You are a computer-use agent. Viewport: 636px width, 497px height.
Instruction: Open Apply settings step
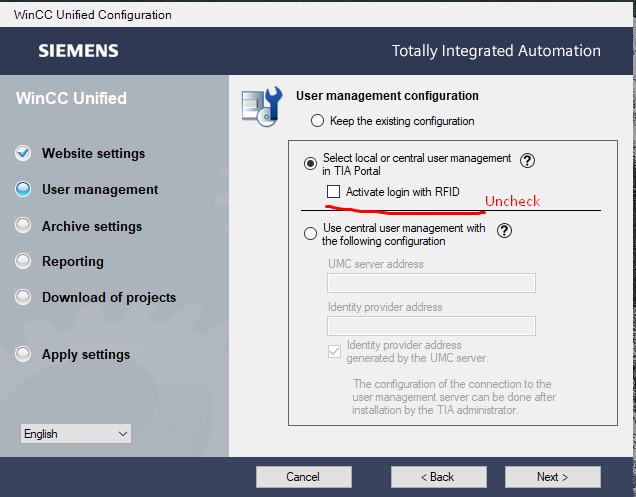[x=86, y=354]
